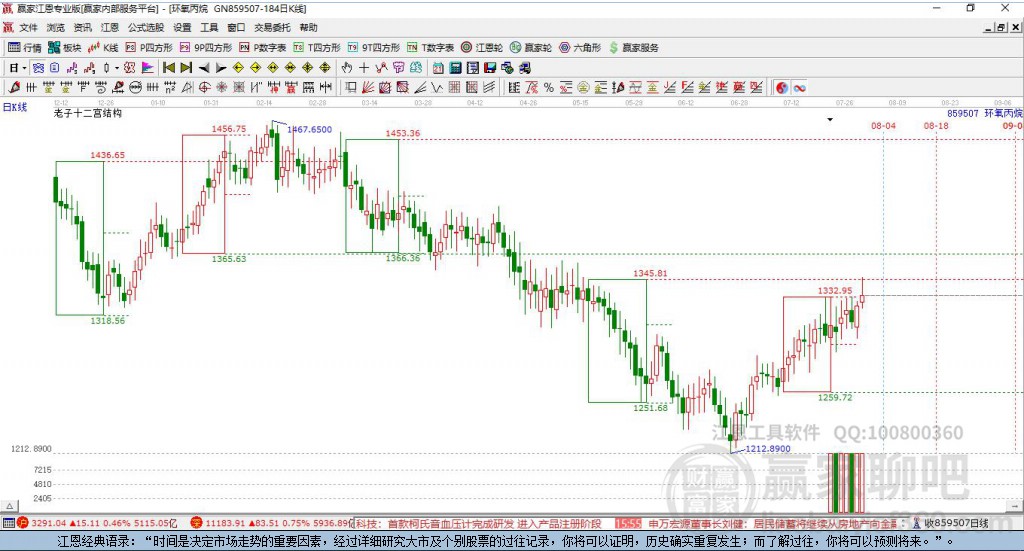Image resolution: width=1024 pixels, height=551 pixels.
Task: Click the calculator icon in the toolbar
Action: coord(456,68)
